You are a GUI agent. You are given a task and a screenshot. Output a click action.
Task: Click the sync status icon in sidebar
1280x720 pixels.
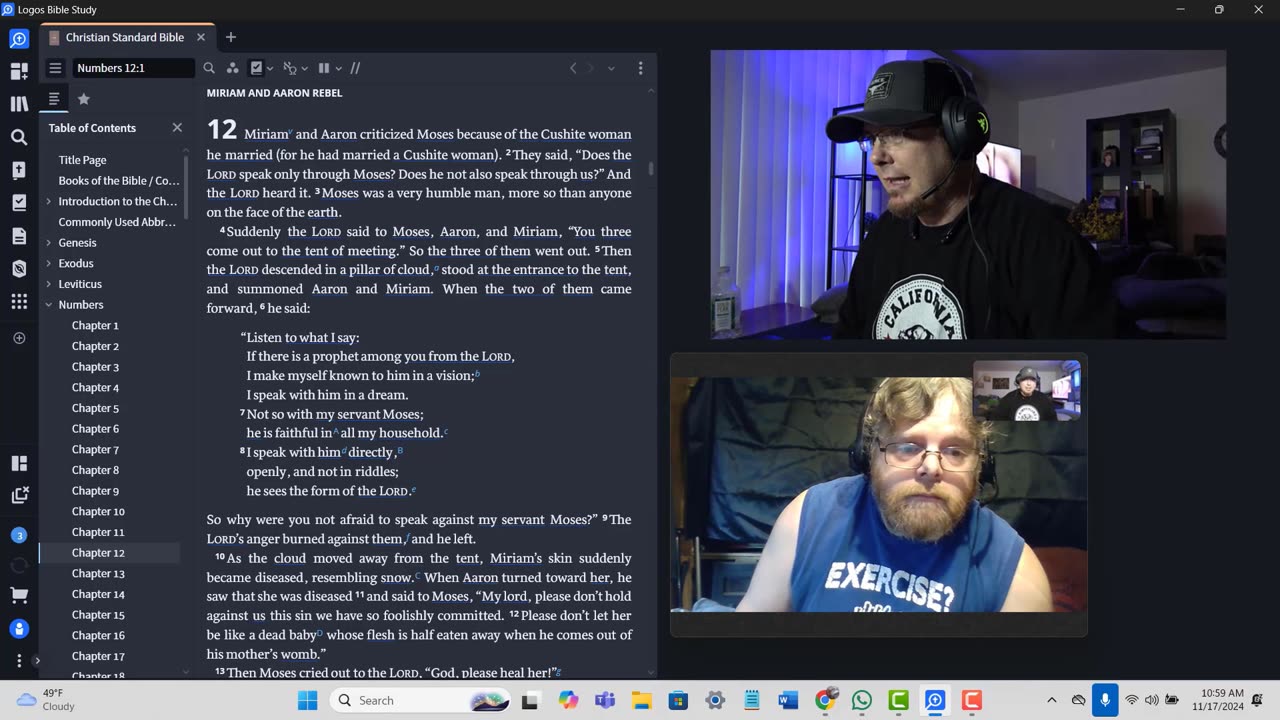19,565
